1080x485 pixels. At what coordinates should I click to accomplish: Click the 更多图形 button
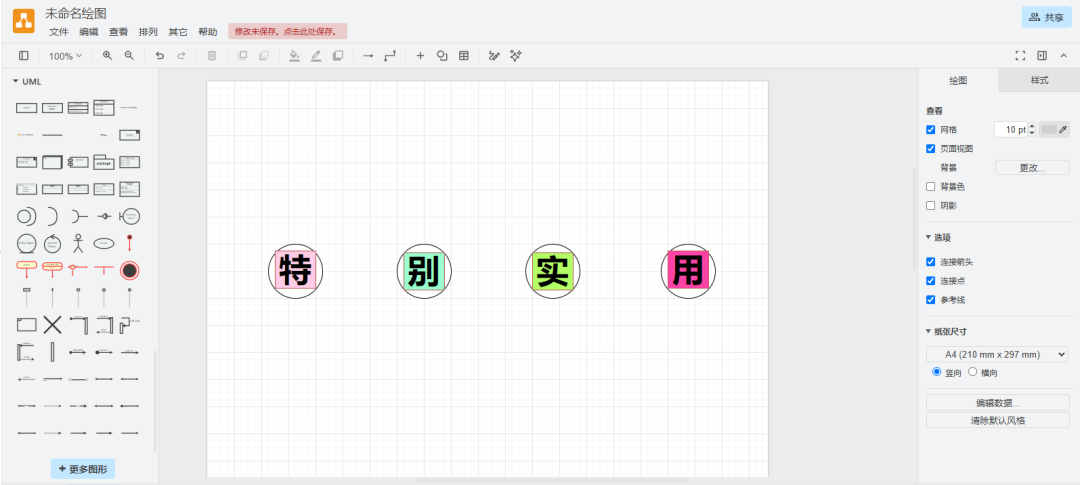tap(83, 468)
